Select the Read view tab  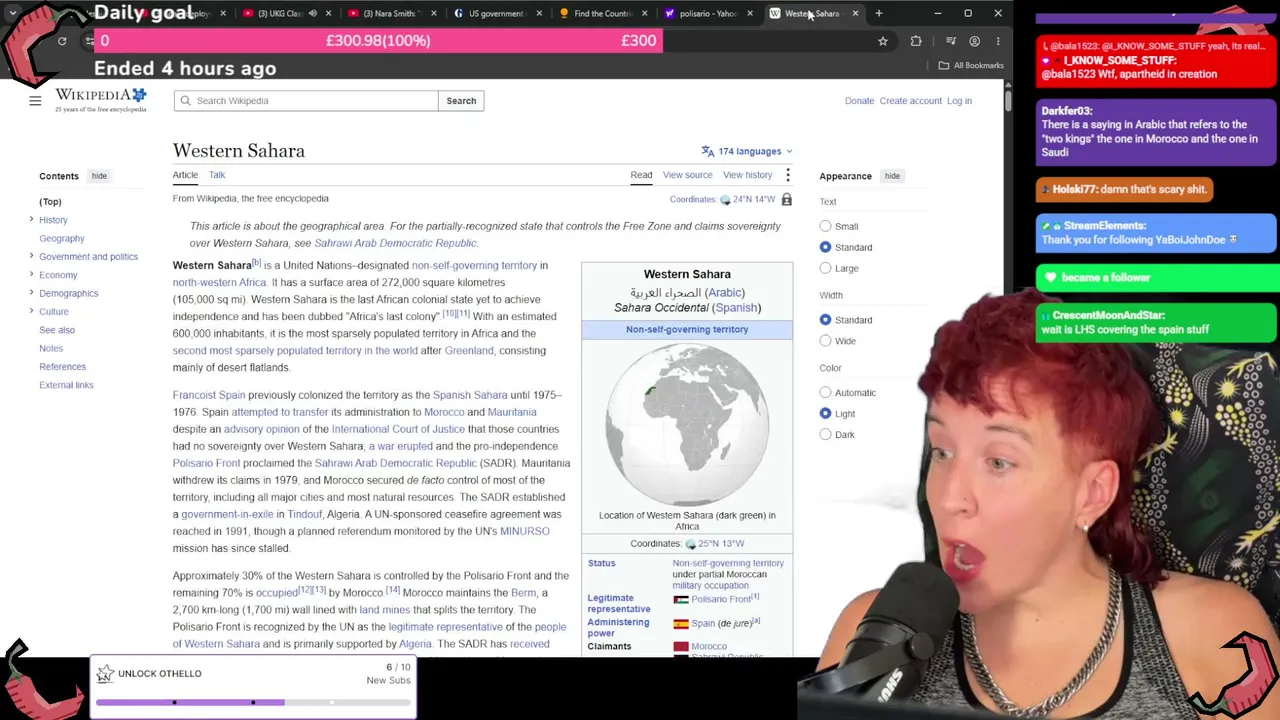point(641,175)
